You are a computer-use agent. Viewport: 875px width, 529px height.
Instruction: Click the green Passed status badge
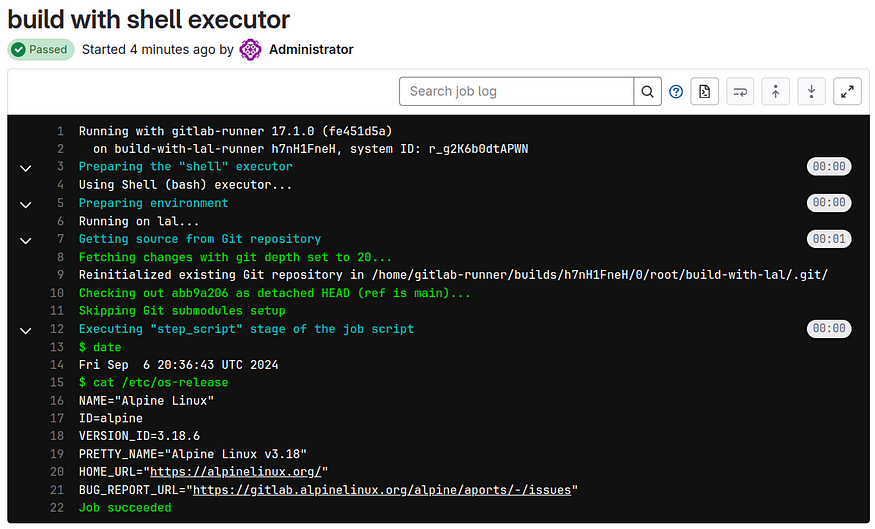[41, 50]
